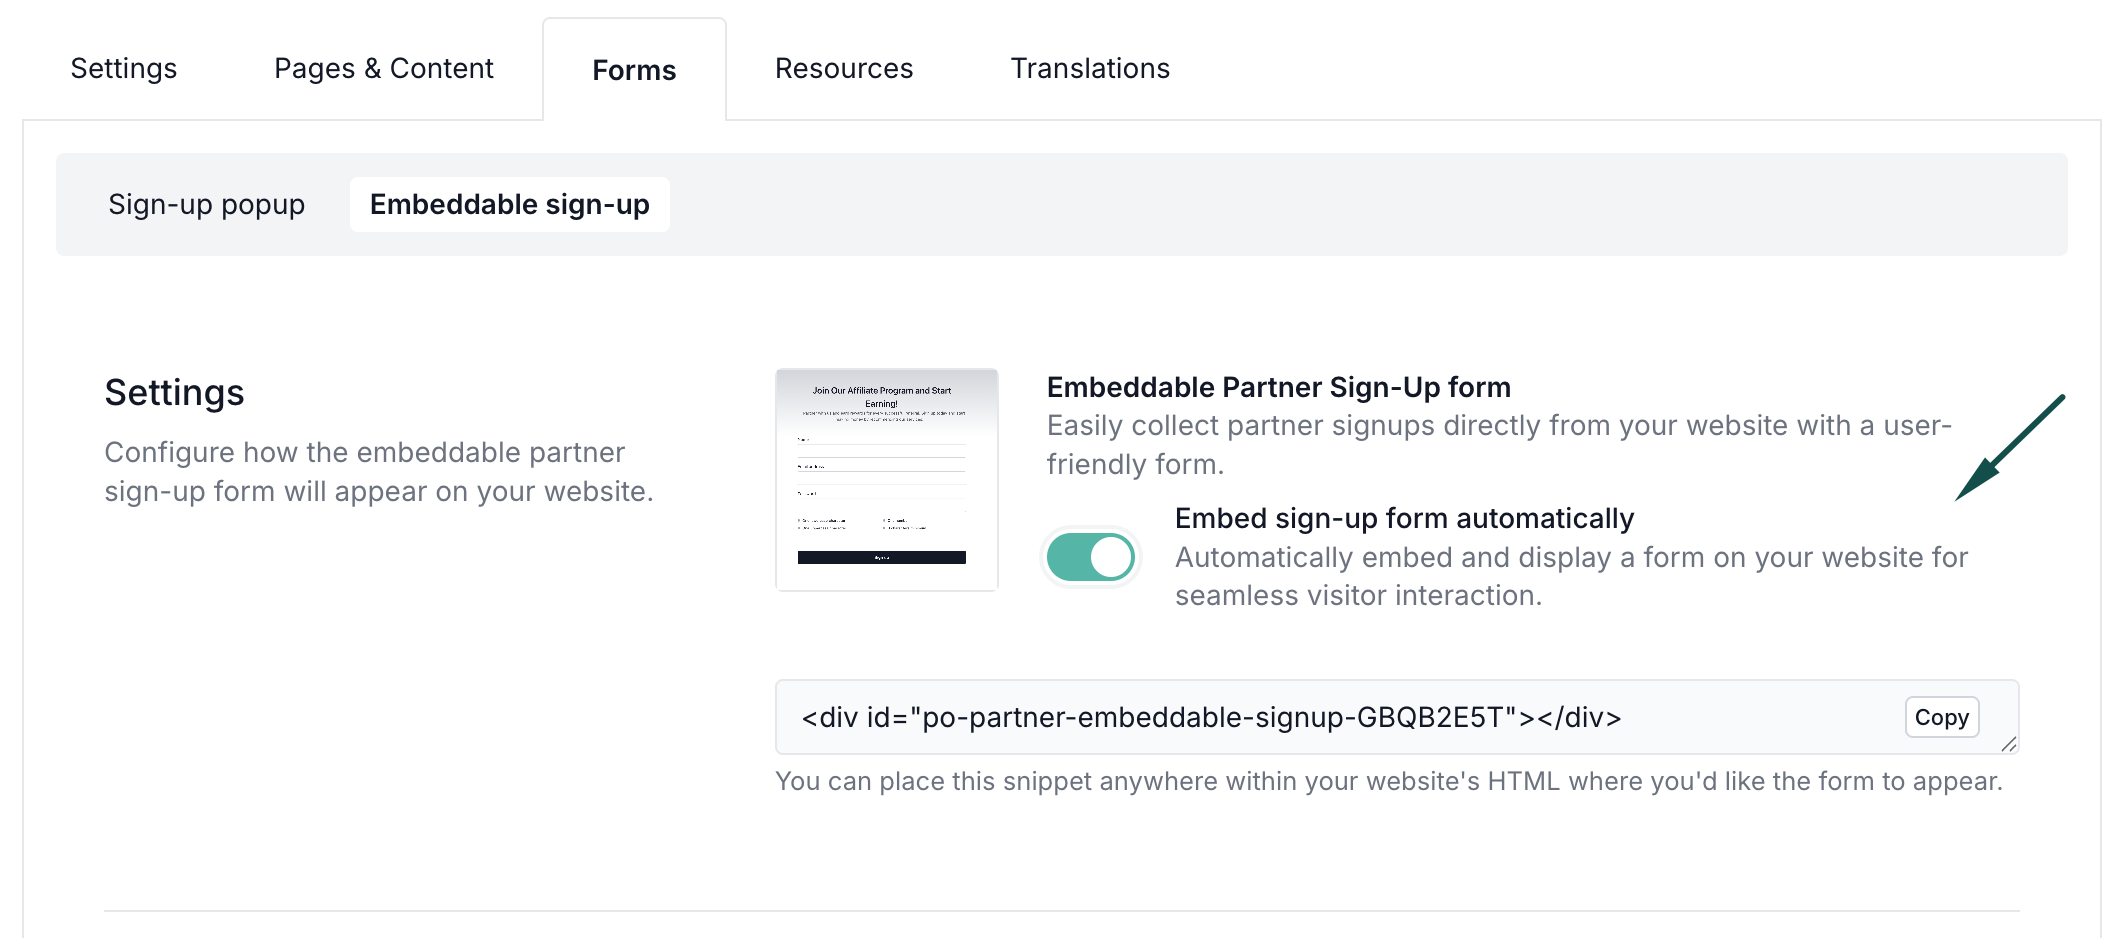
Task: Select the Forms tab
Action: [634, 70]
